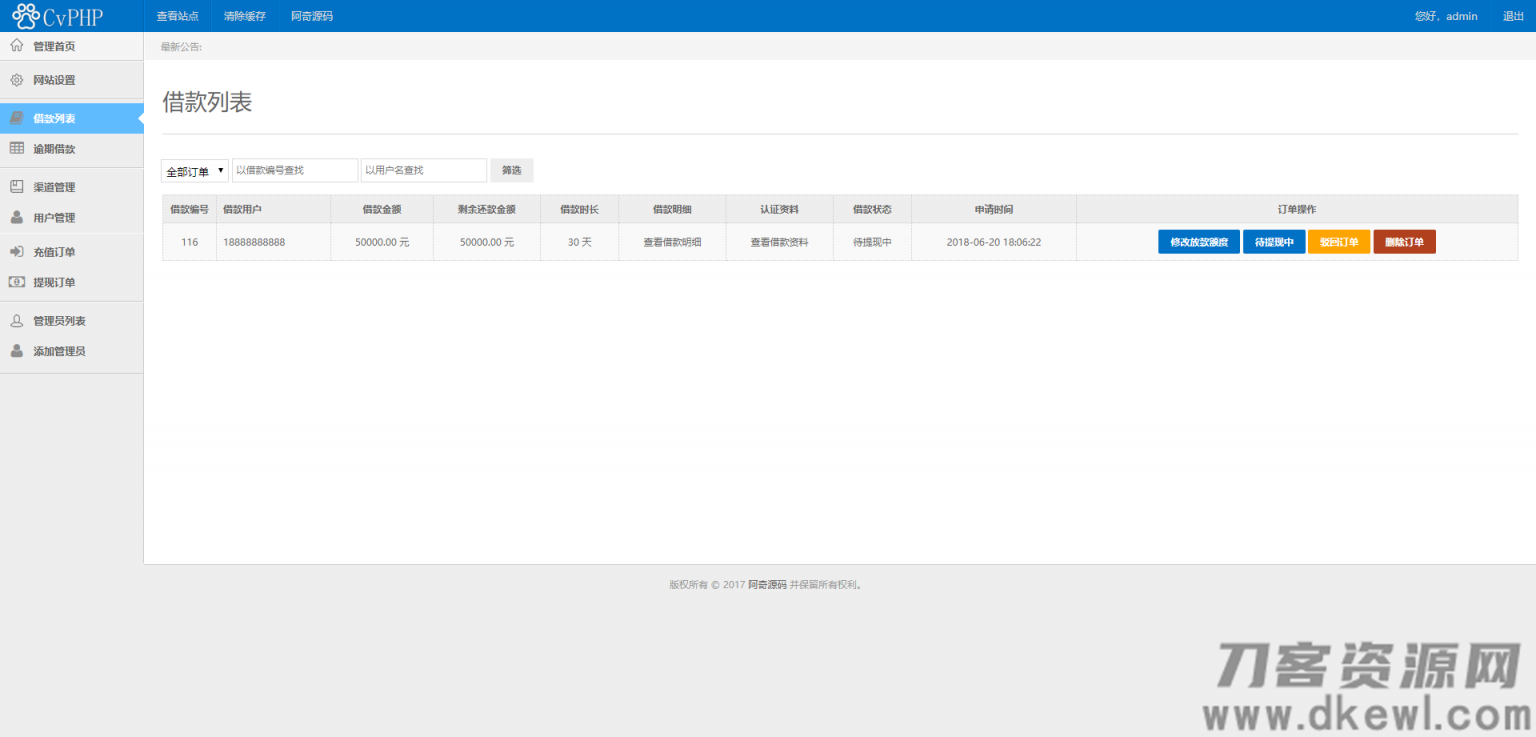Viewport: 1536px width, 737px height.
Task: Click the table icon for 逾期借款
Action: 16,149
